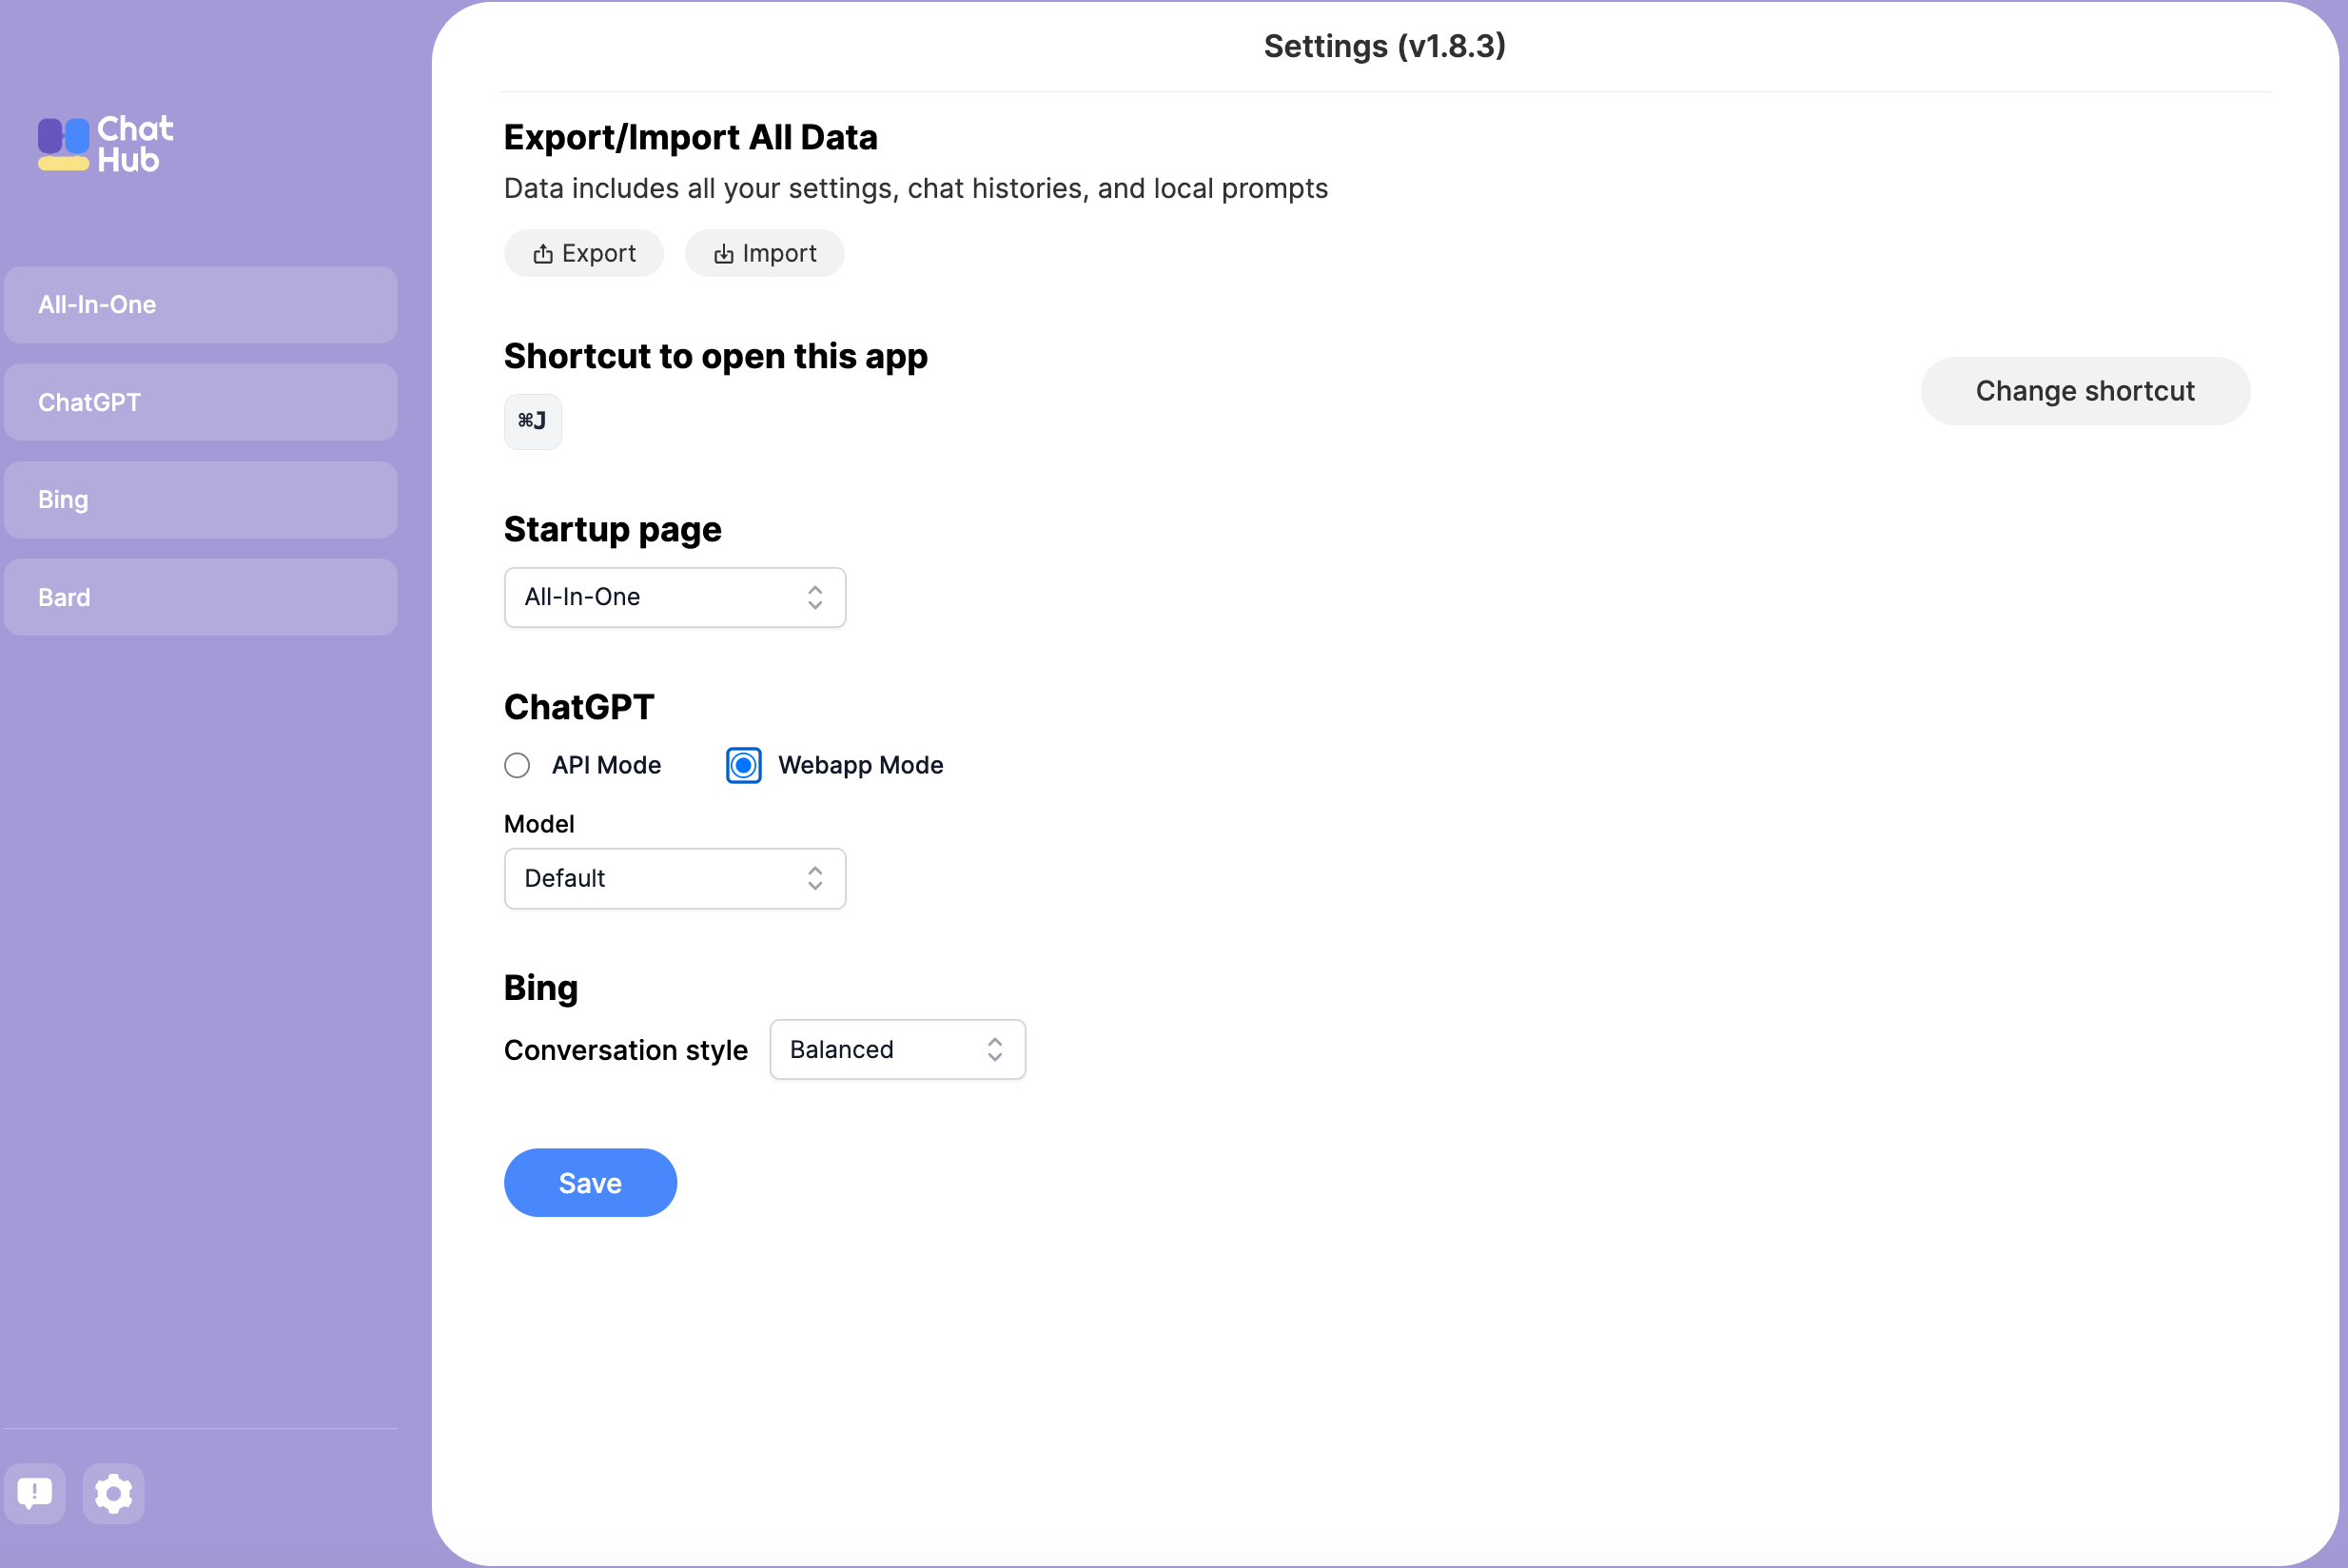The width and height of the screenshot is (2348, 1568).
Task: Click the Import download icon
Action: click(723, 254)
